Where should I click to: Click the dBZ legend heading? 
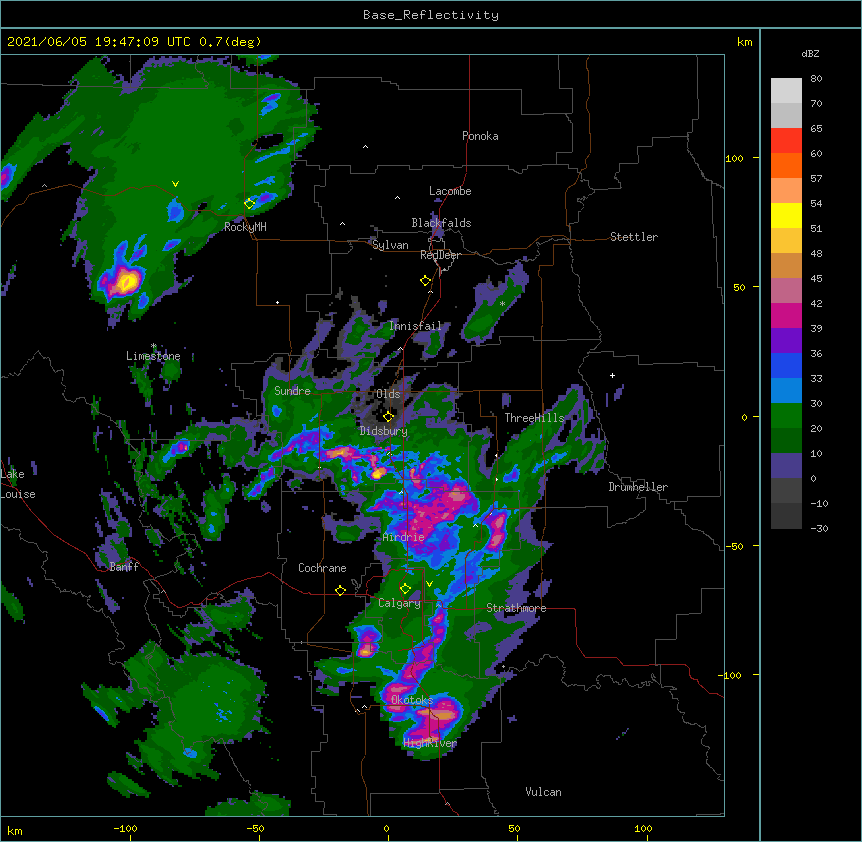tap(810, 53)
